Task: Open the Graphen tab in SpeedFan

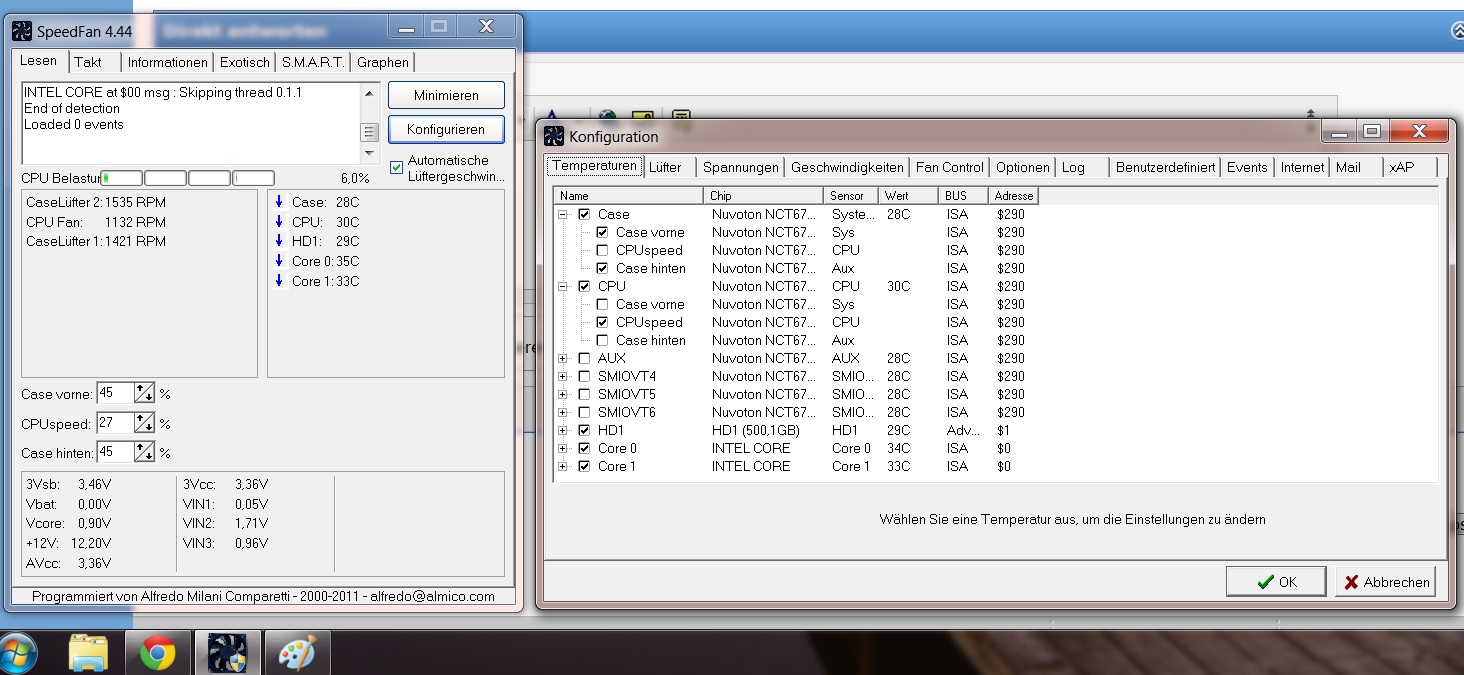Action: click(x=383, y=62)
